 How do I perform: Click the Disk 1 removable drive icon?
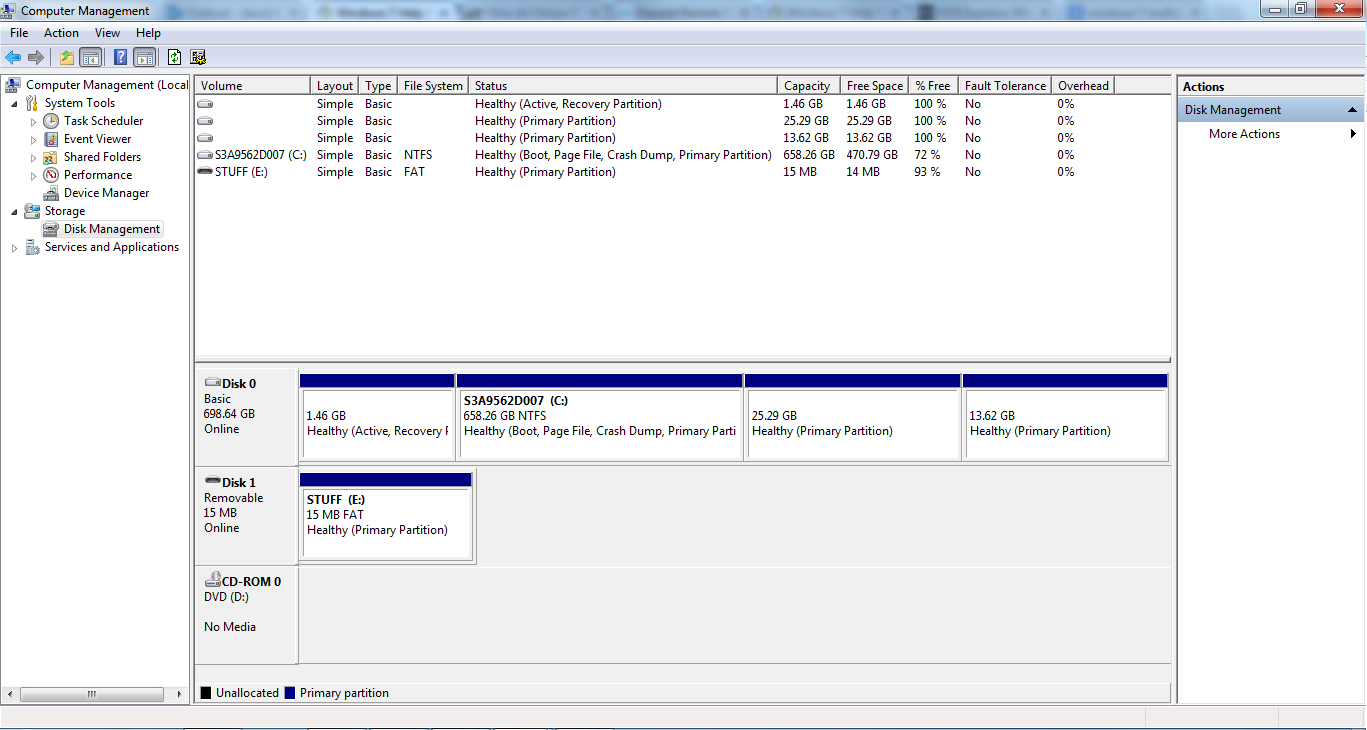tap(212, 481)
